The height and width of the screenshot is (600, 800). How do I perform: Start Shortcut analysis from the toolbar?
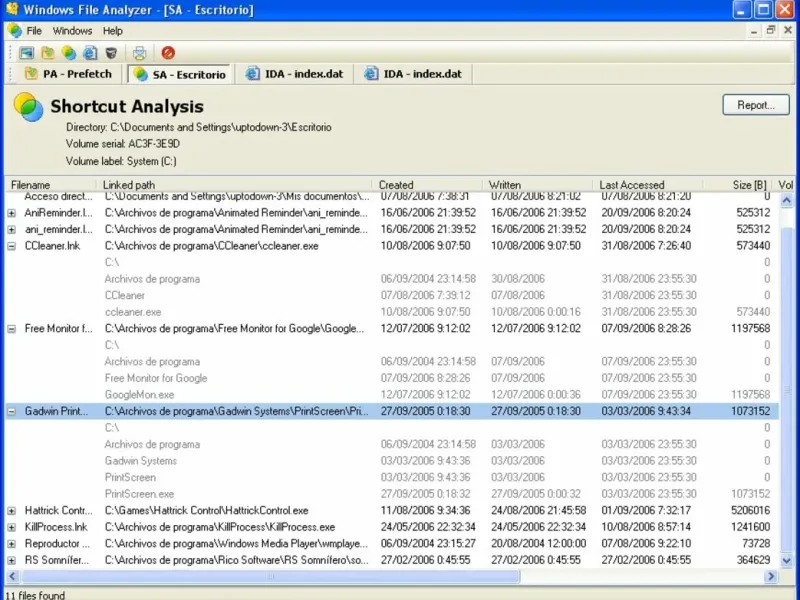[68, 53]
